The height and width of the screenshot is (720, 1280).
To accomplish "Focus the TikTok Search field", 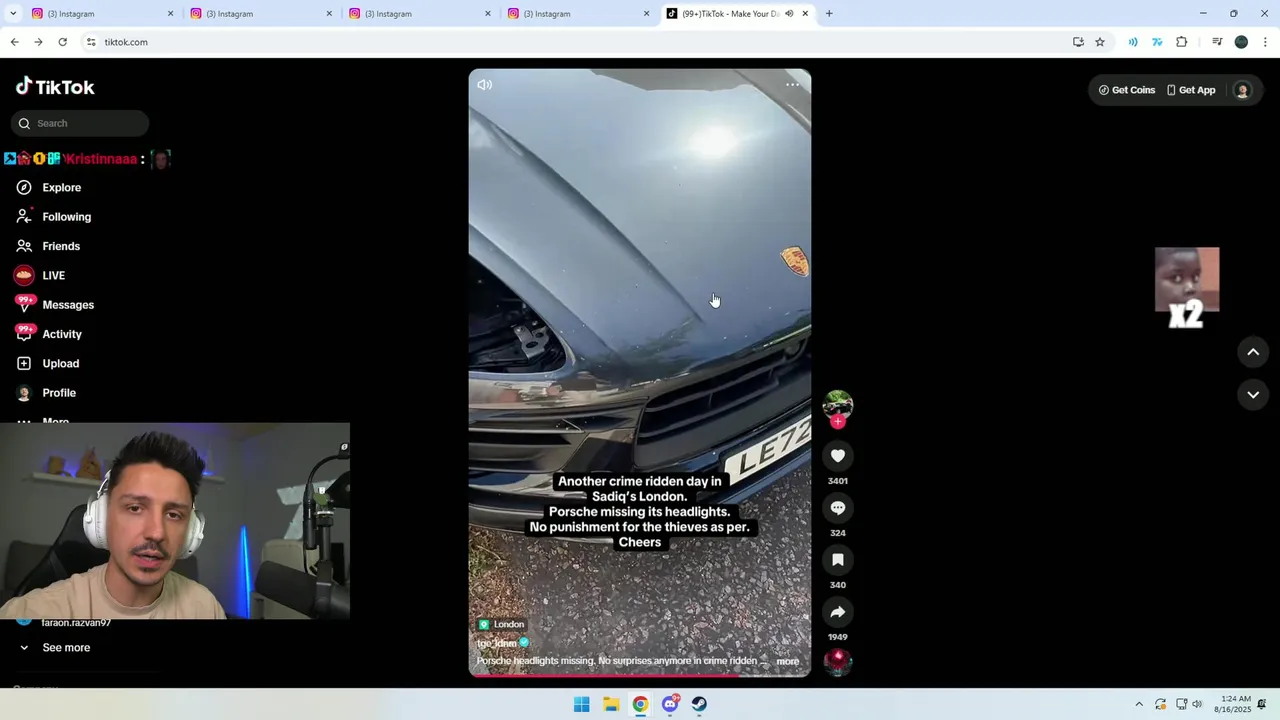I will pos(80,123).
